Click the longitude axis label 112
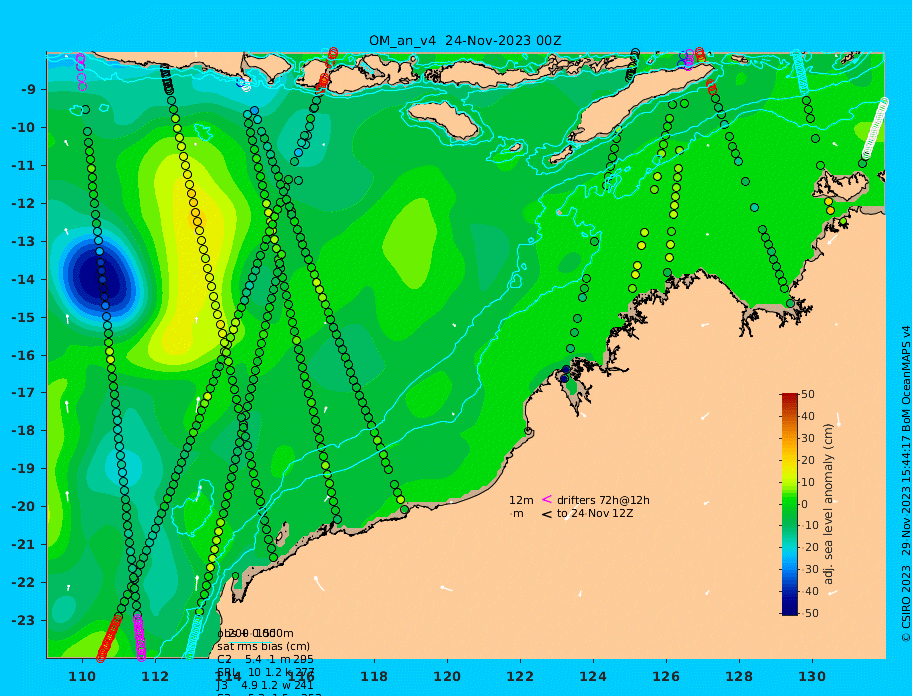The width and height of the screenshot is (912, 696). coord(155,677)
